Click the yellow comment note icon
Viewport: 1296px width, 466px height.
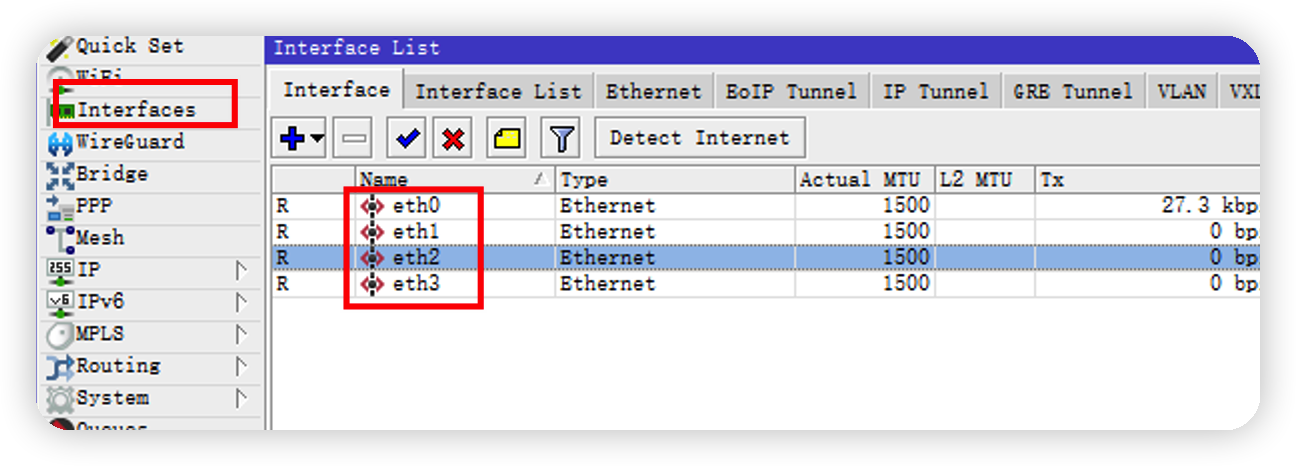pyautogui.click(x=507, y=139)
